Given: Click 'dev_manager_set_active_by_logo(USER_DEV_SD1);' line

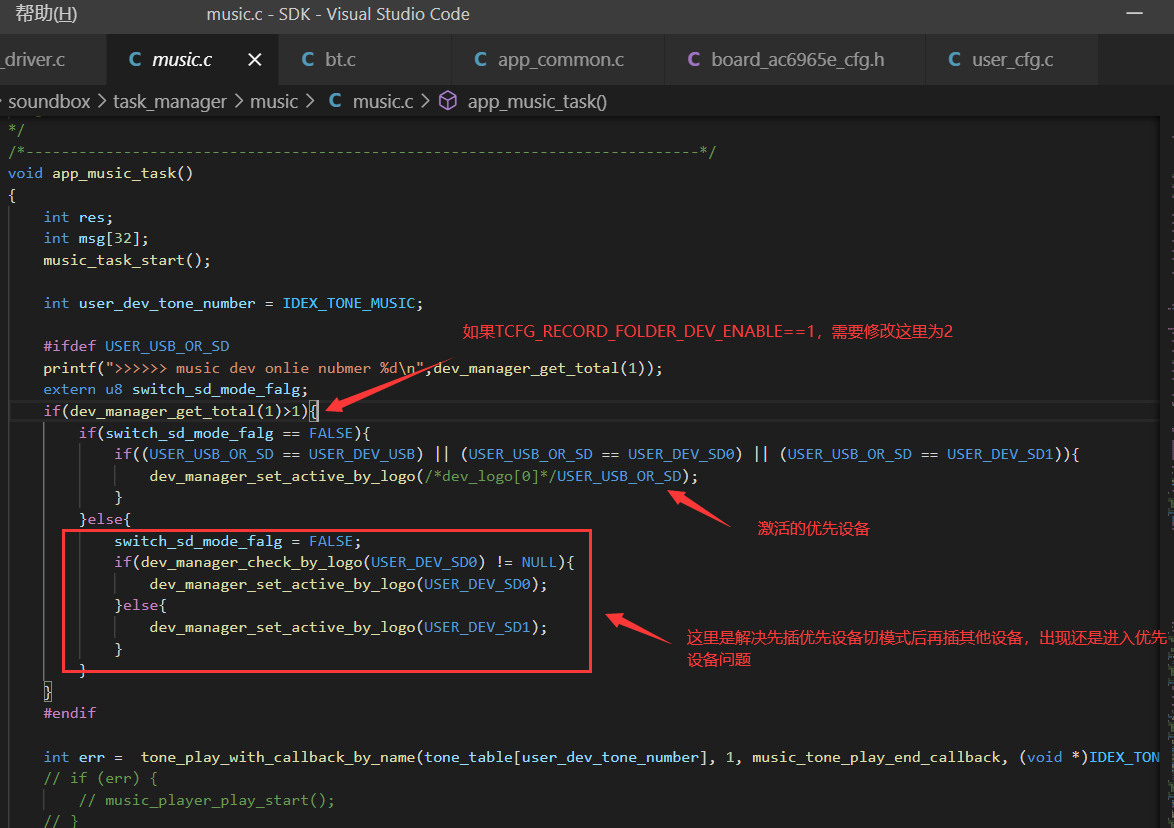Looking at the screenshot, I should [x=348, y=627].
